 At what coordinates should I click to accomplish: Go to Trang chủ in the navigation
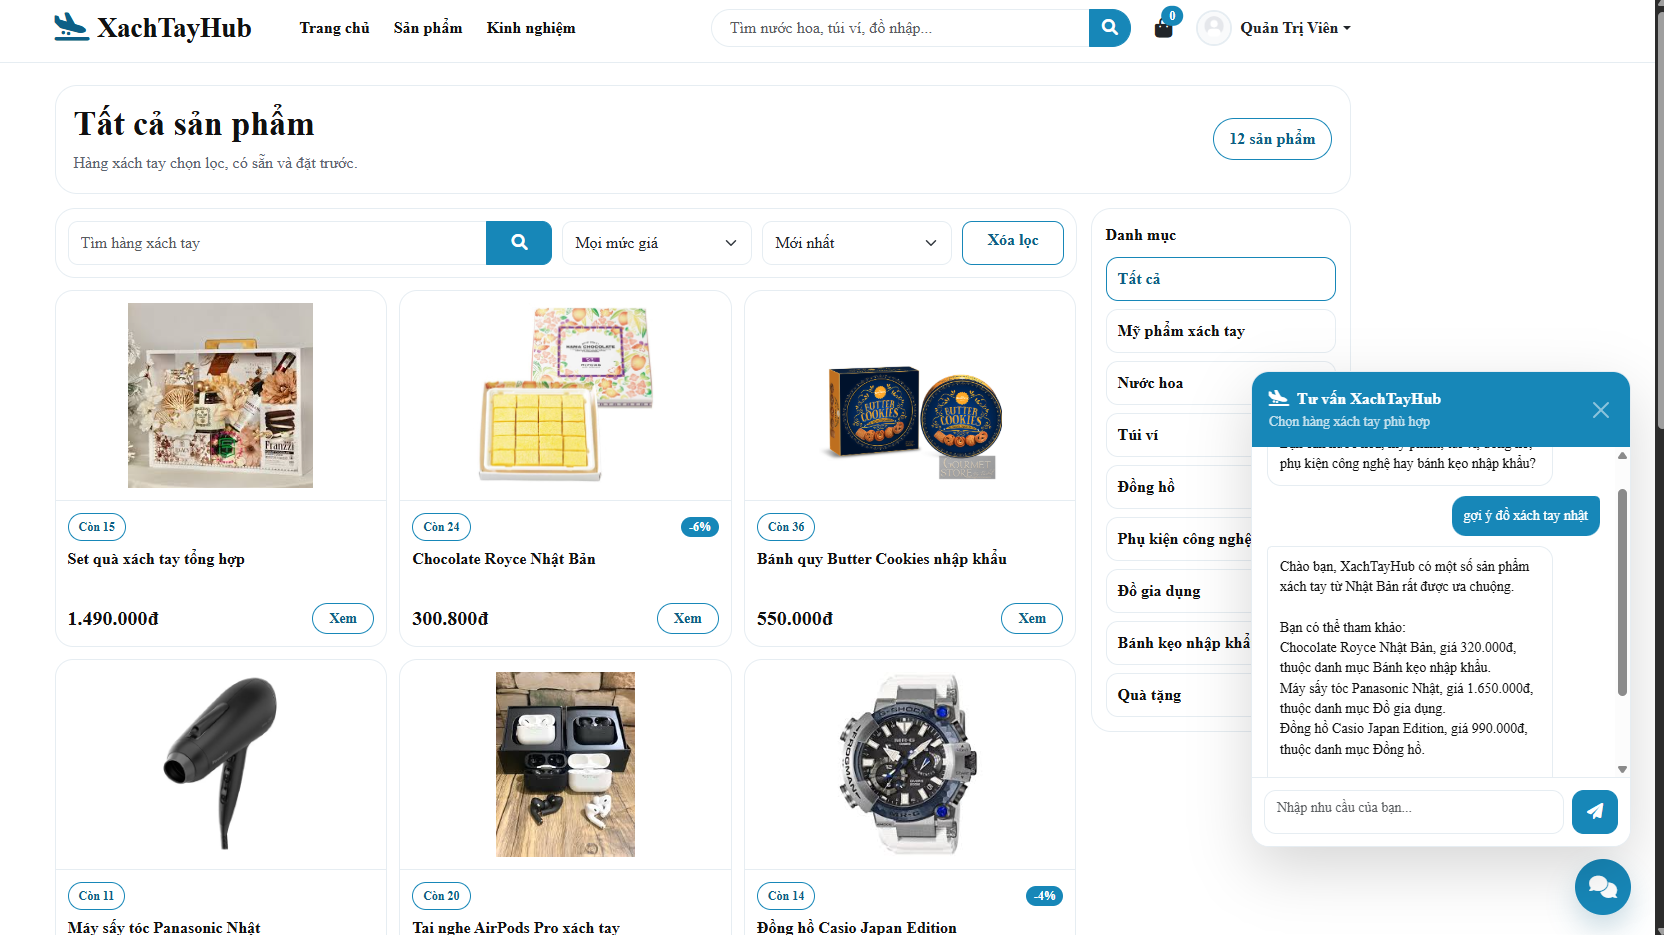coord(334,28)
